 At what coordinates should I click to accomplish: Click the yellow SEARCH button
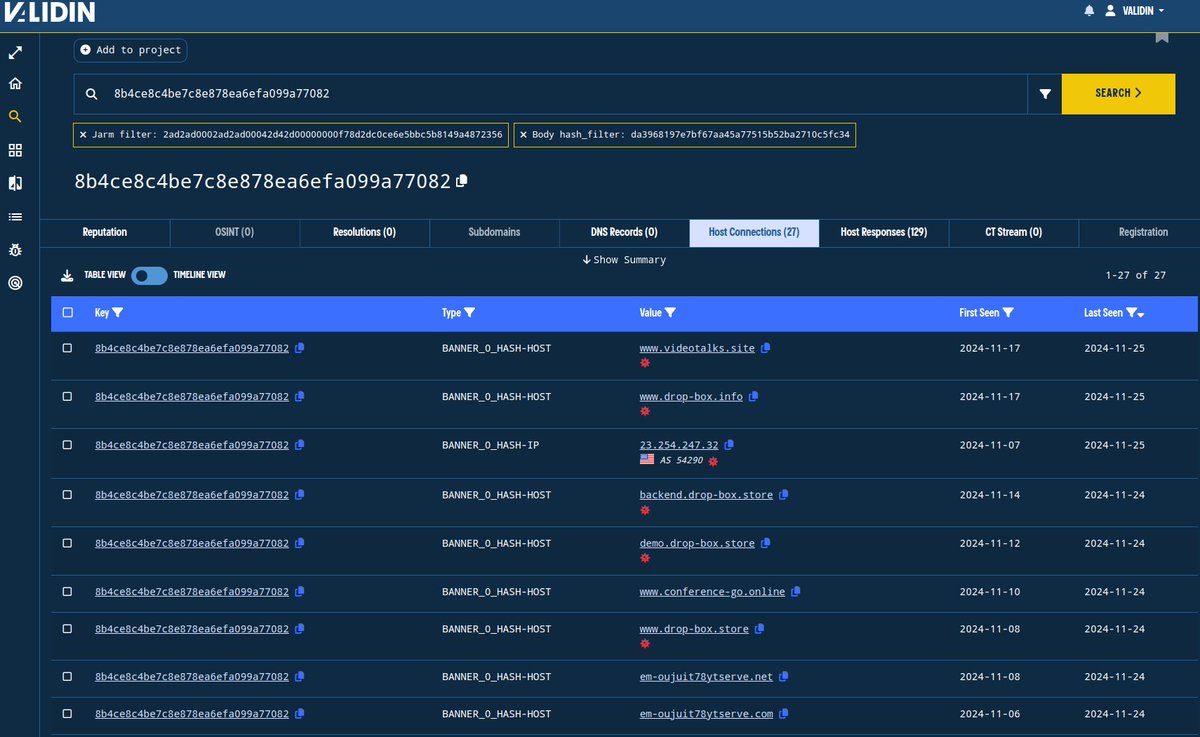coord(1118,93)
